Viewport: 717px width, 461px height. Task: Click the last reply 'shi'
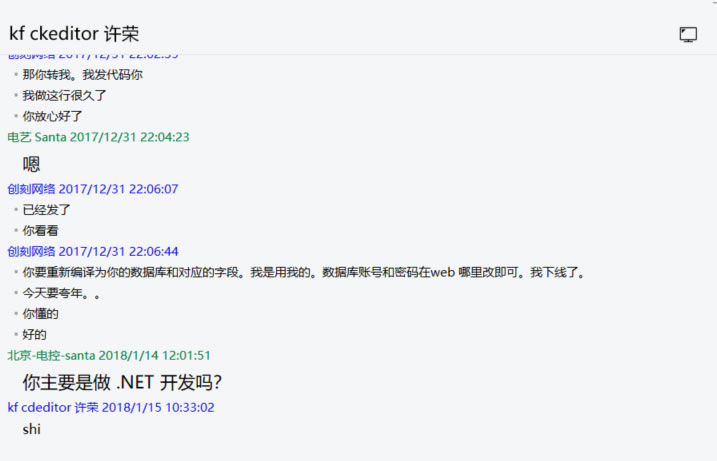(x=32, y=429)
